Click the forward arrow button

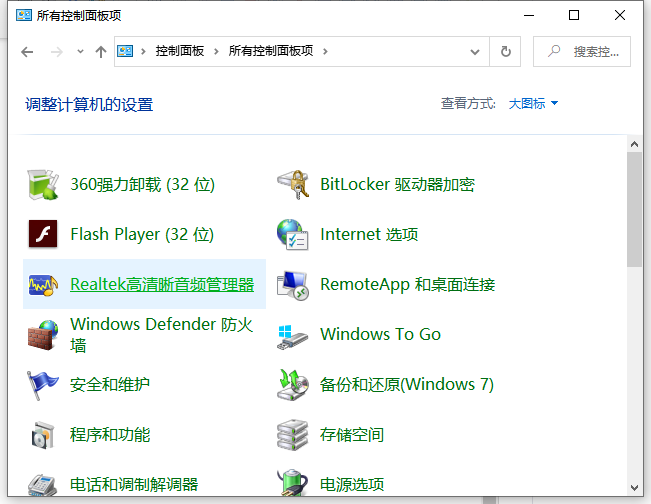tap(56, 52)
